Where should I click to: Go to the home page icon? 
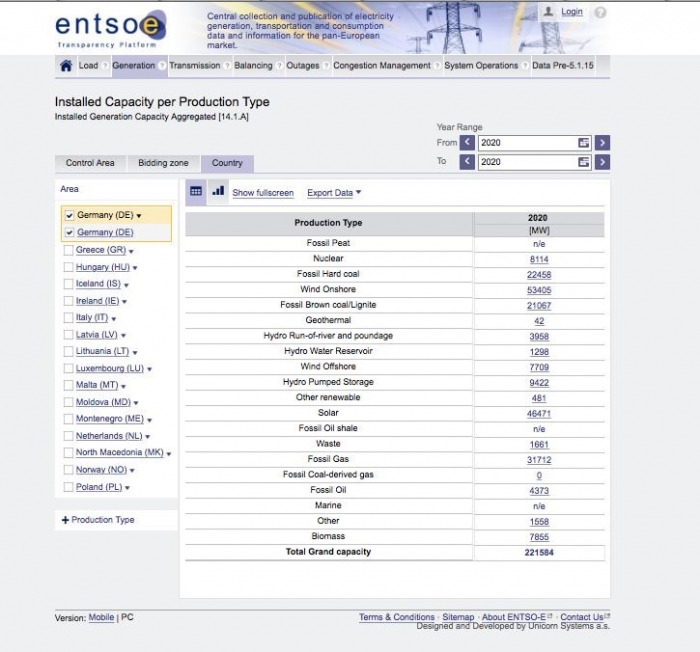point(66,66)
